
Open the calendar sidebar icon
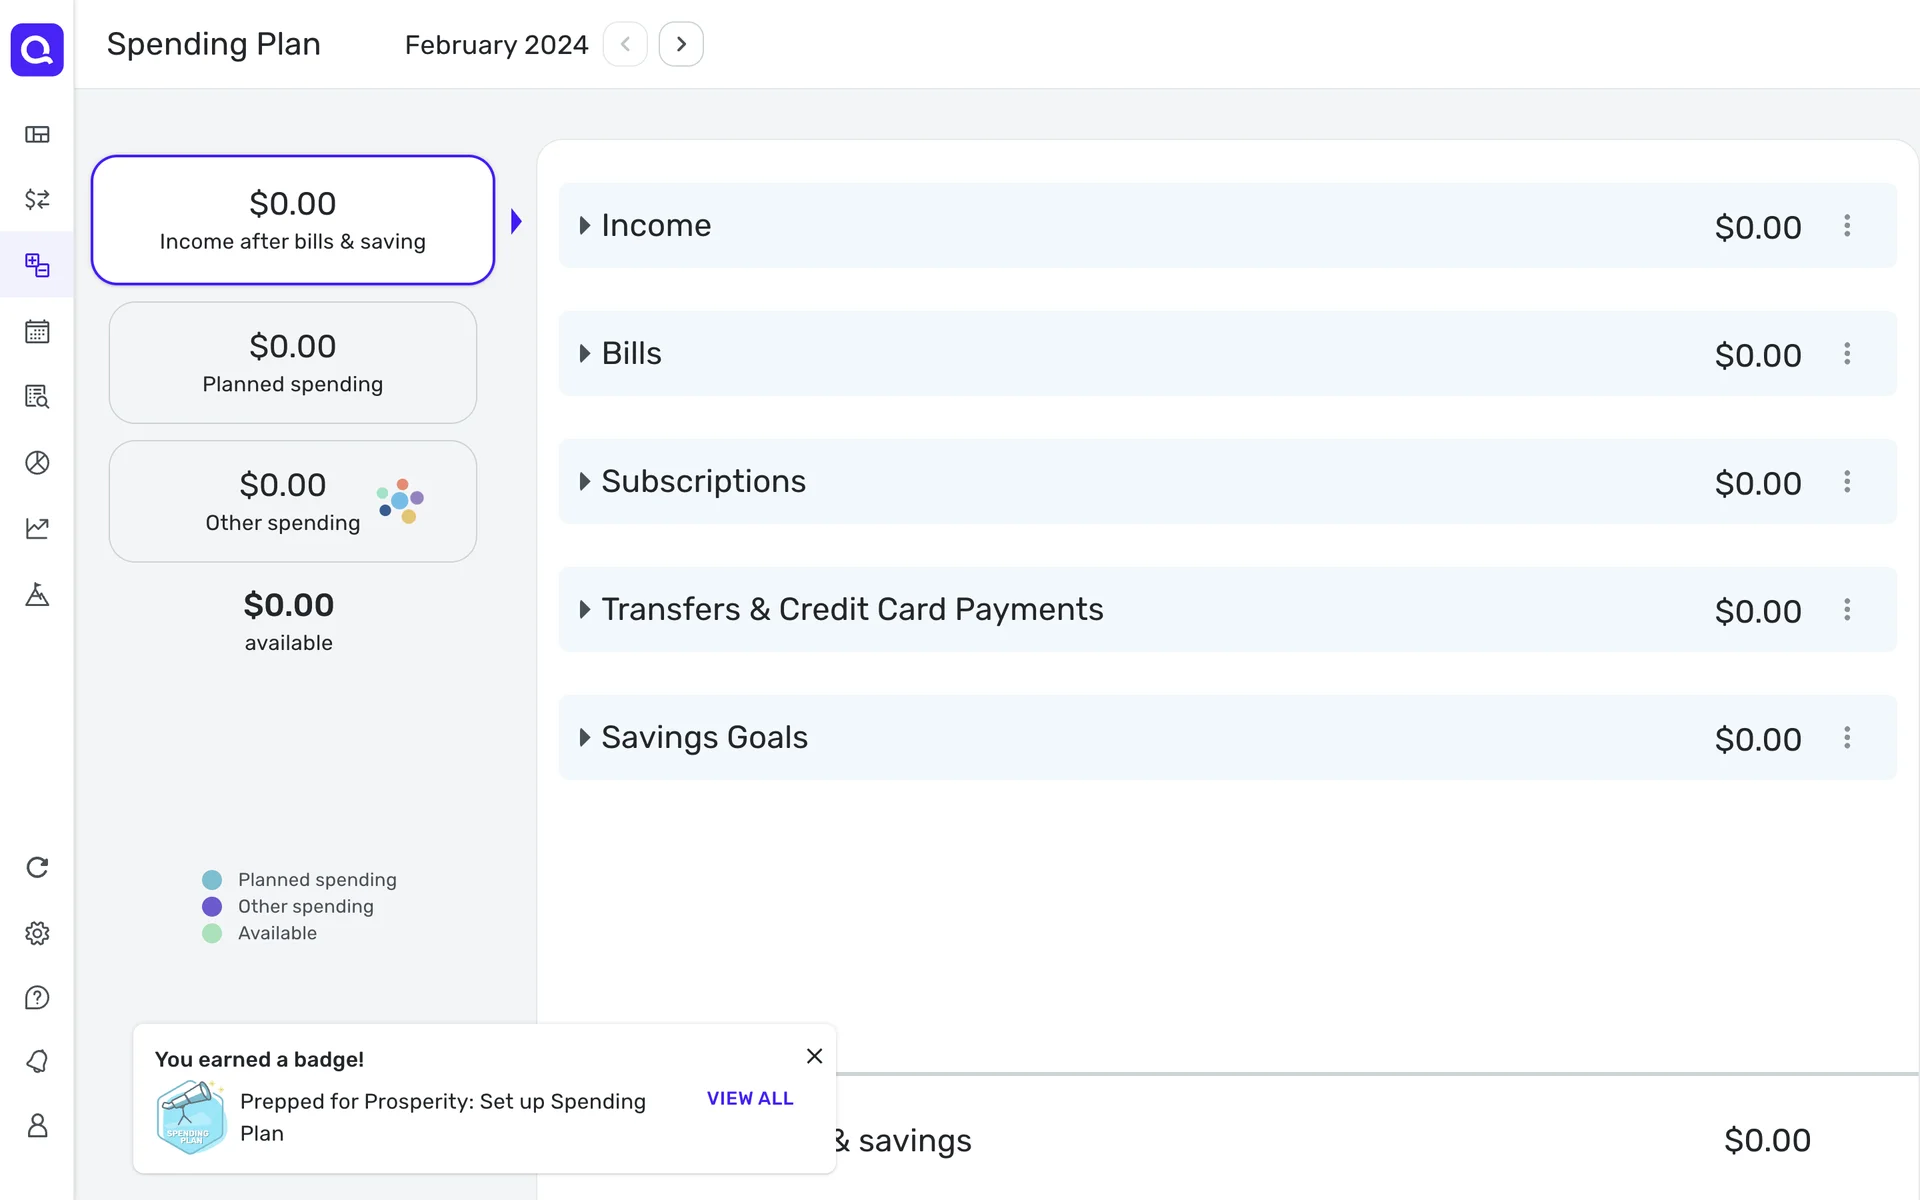coord(37,332)
